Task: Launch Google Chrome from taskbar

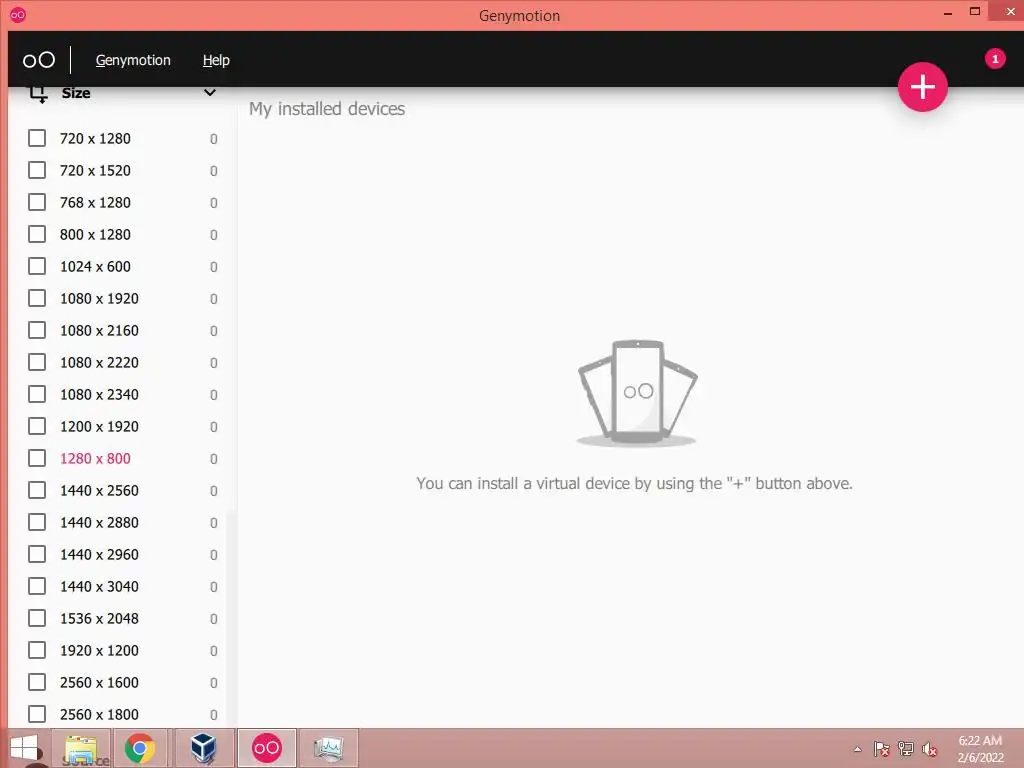Action: 140,748
